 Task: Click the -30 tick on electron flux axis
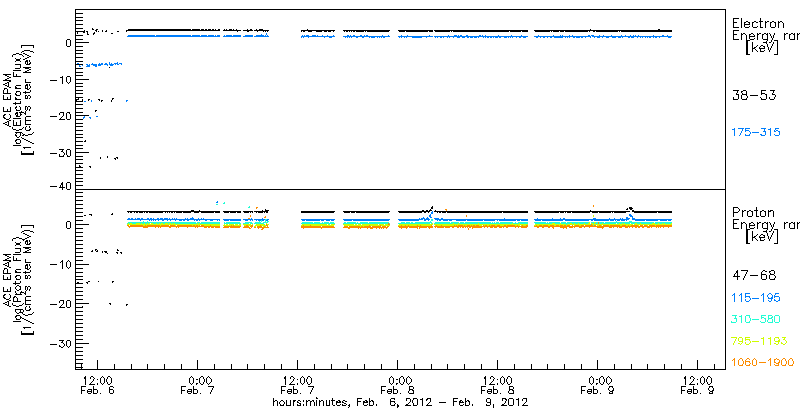pyautogui.click(x=61, y=152)
